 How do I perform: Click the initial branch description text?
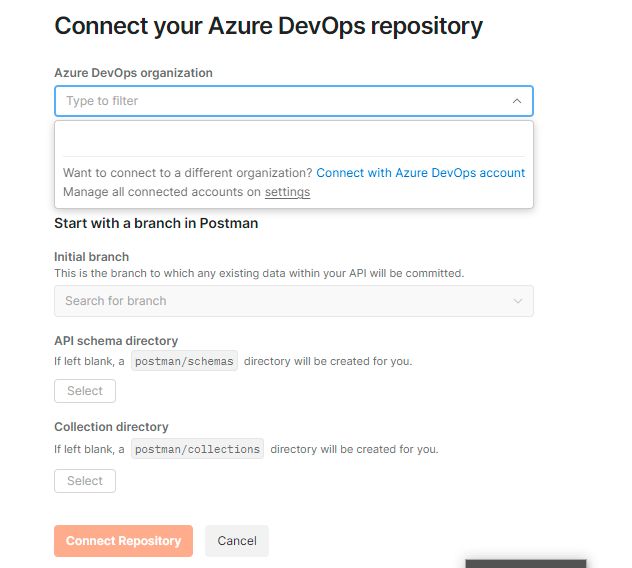pos(259,273)
